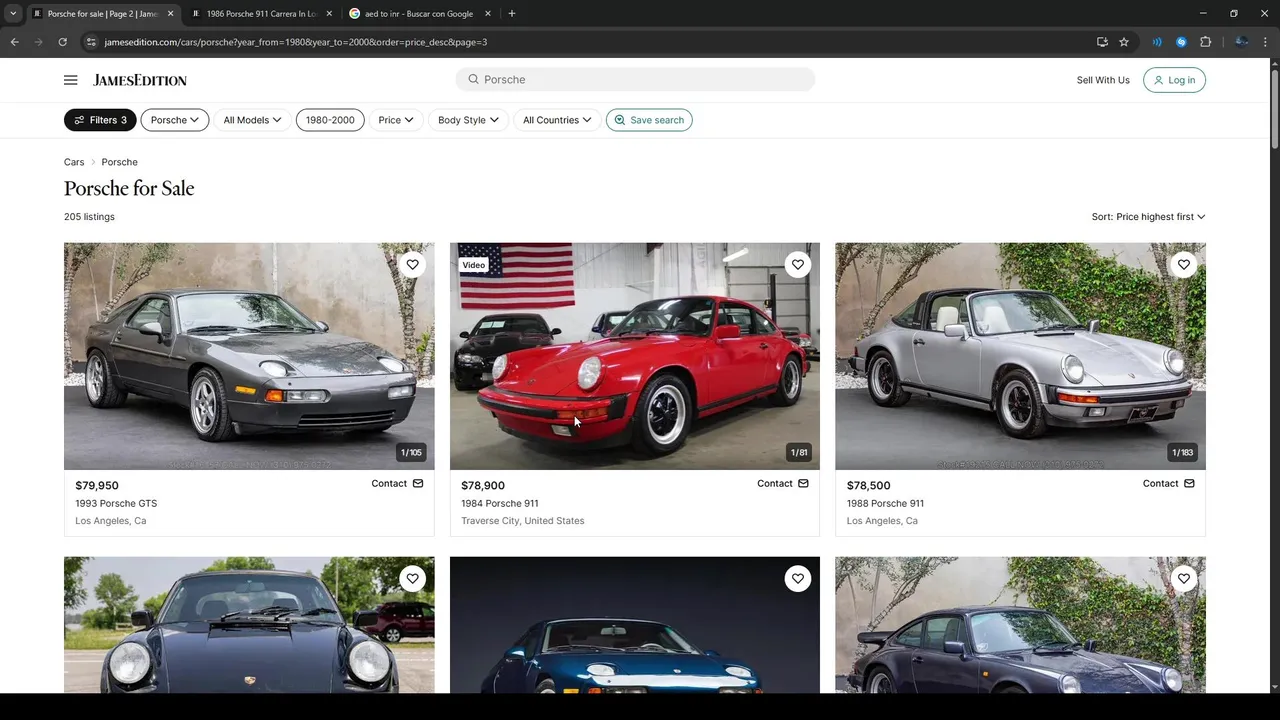Close the aed to inr Google tab
The height and width of the screenshot is (720, 1280).
[488, 14]
